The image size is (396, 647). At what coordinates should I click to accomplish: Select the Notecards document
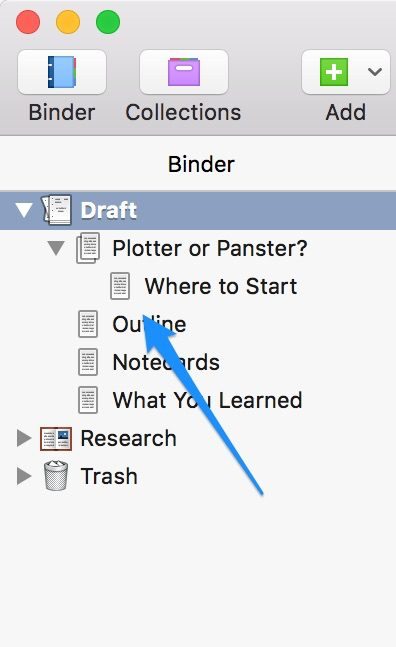198,362
